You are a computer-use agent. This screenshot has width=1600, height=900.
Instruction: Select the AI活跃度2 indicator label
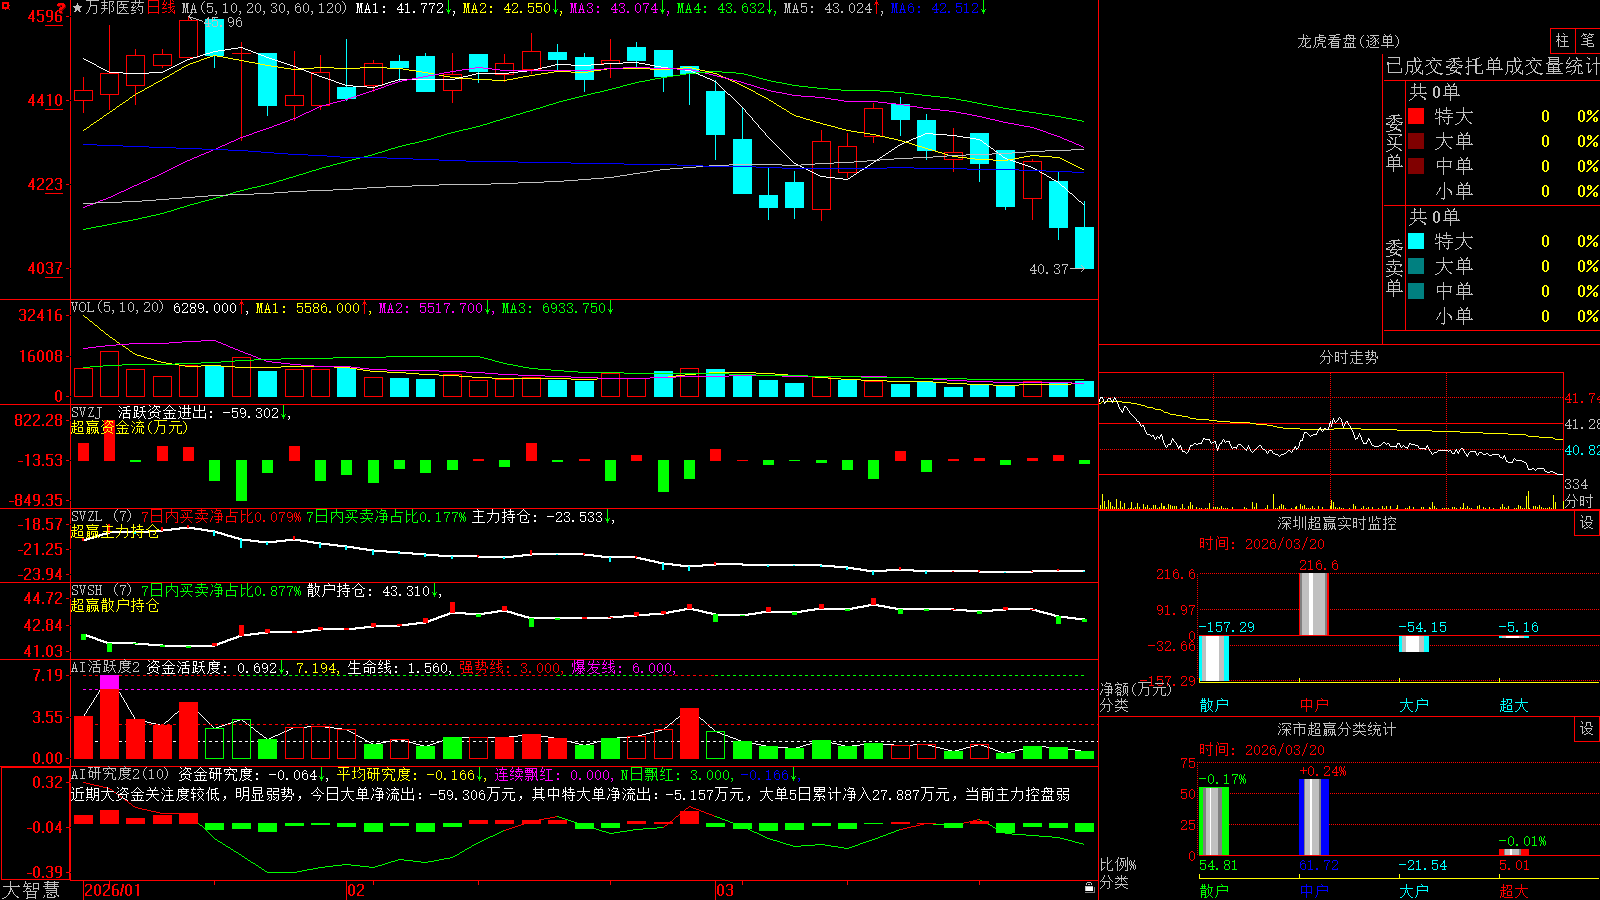click(106, 667)
